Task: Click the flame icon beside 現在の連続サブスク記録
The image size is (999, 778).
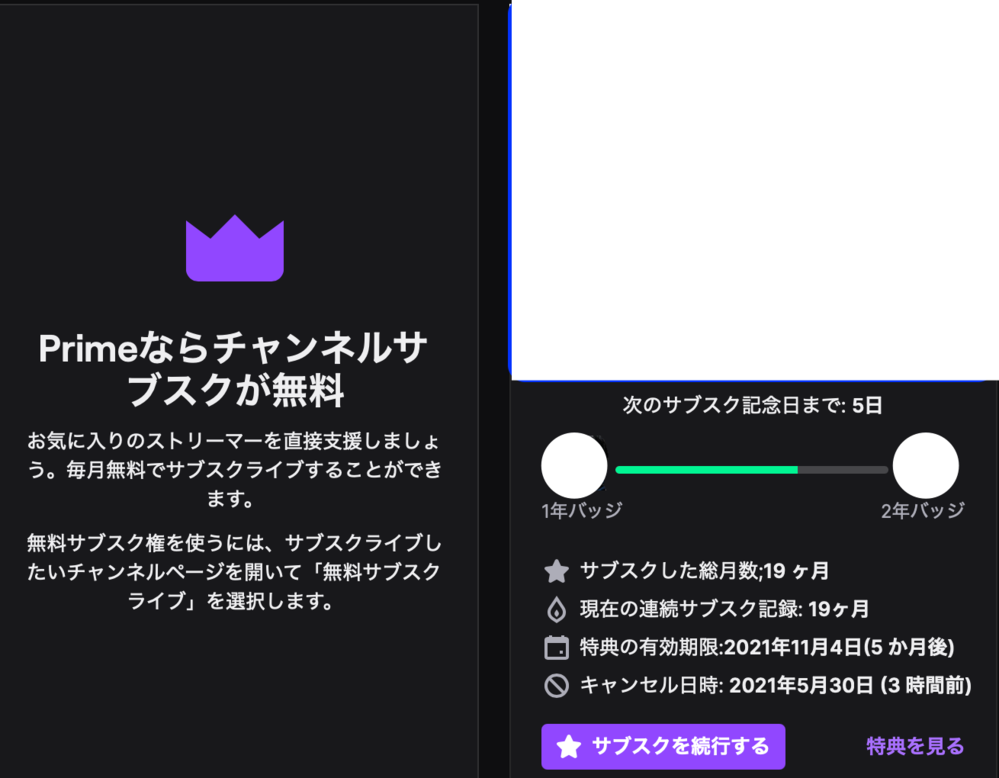Action: click(556, 610)
